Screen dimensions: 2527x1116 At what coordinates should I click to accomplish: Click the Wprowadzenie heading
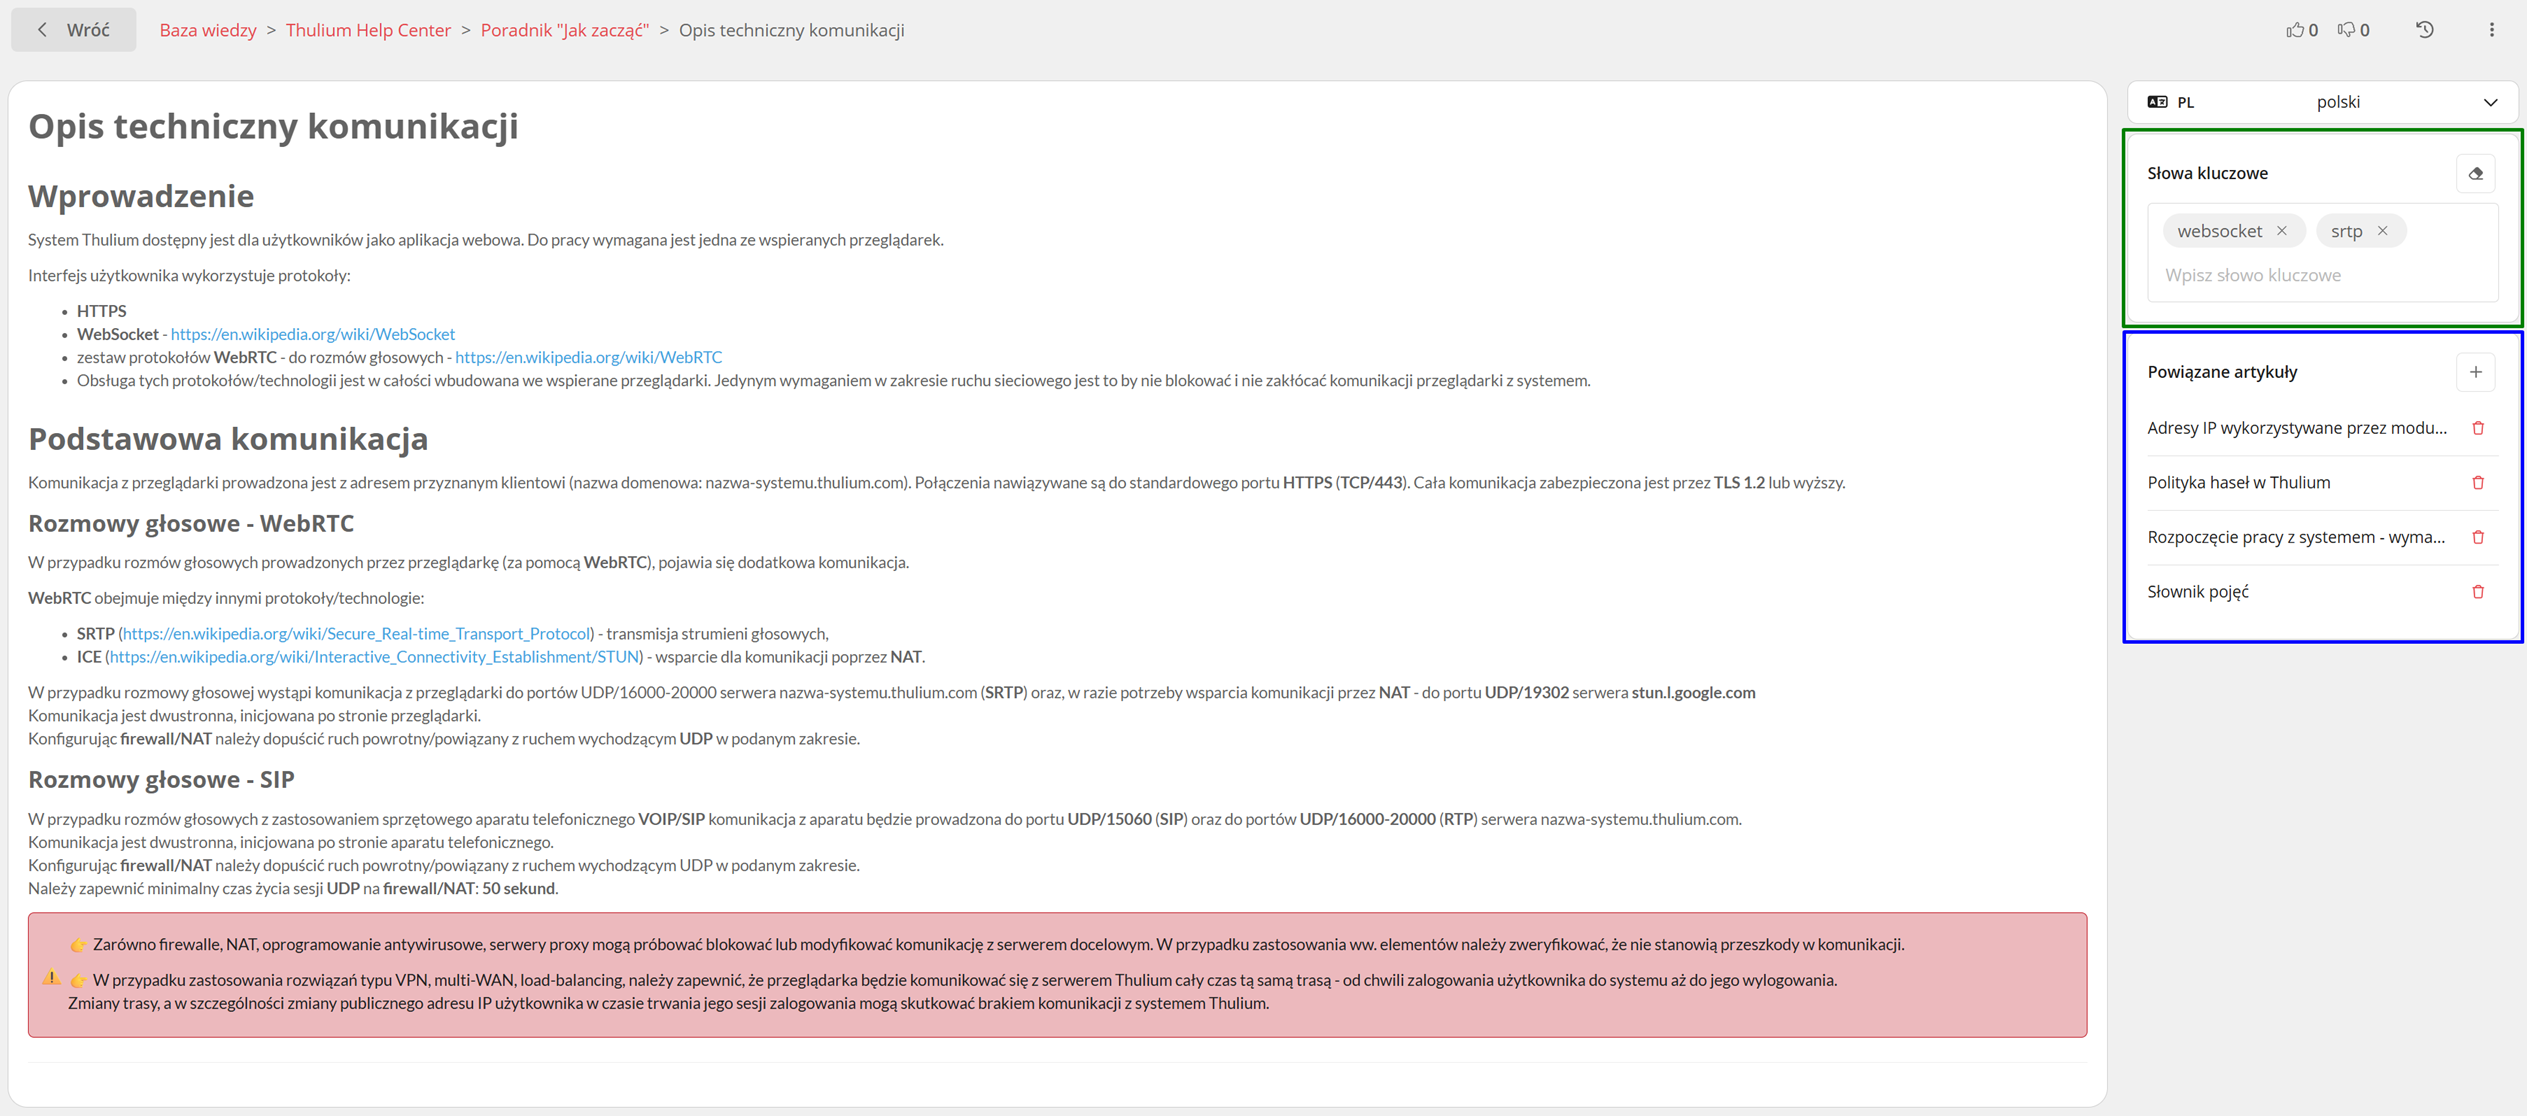point(141,196)
